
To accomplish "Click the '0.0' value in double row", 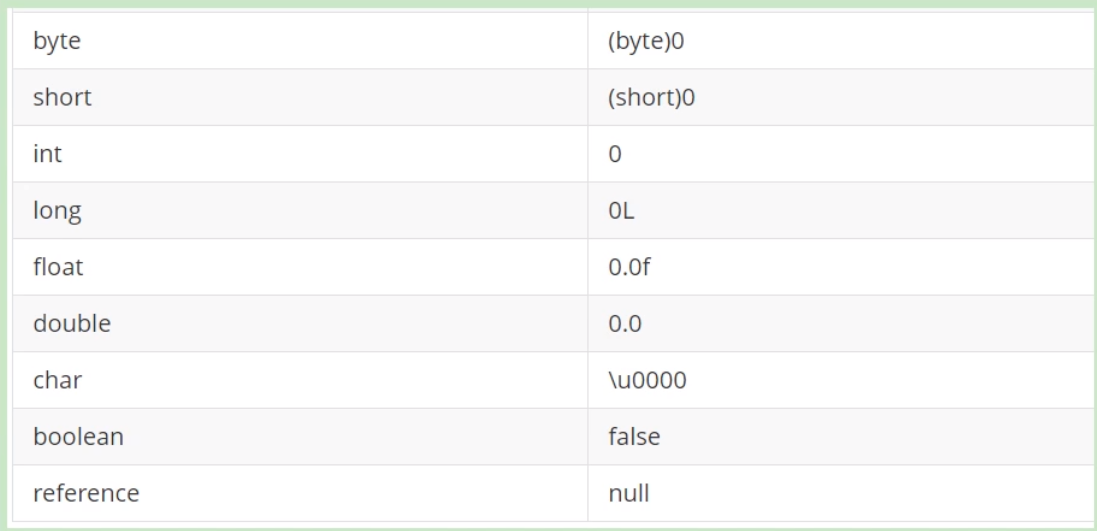I will [623, 324].
